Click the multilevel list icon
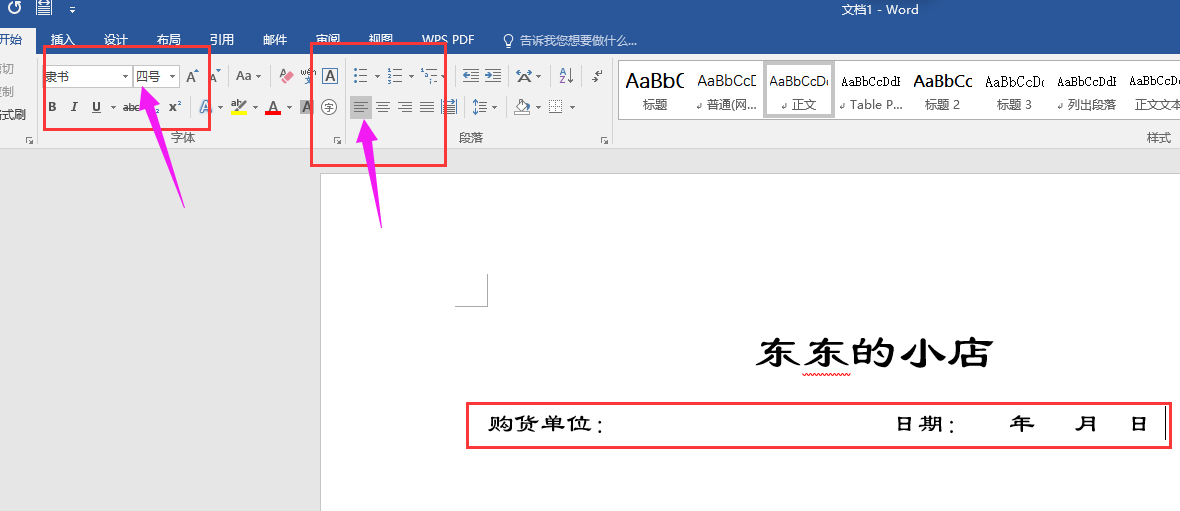The width and height of the screenshot is (1180, 511). 429,76
